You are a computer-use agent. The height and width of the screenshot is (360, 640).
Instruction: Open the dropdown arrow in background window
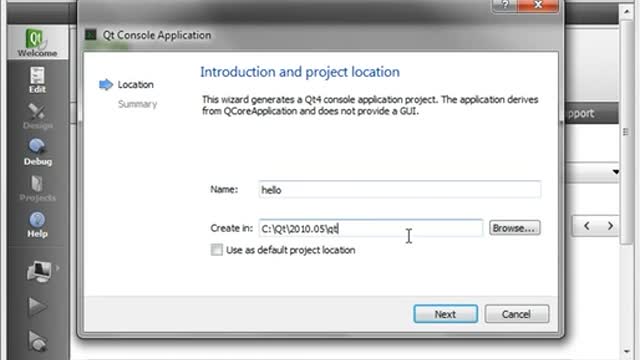615,172
